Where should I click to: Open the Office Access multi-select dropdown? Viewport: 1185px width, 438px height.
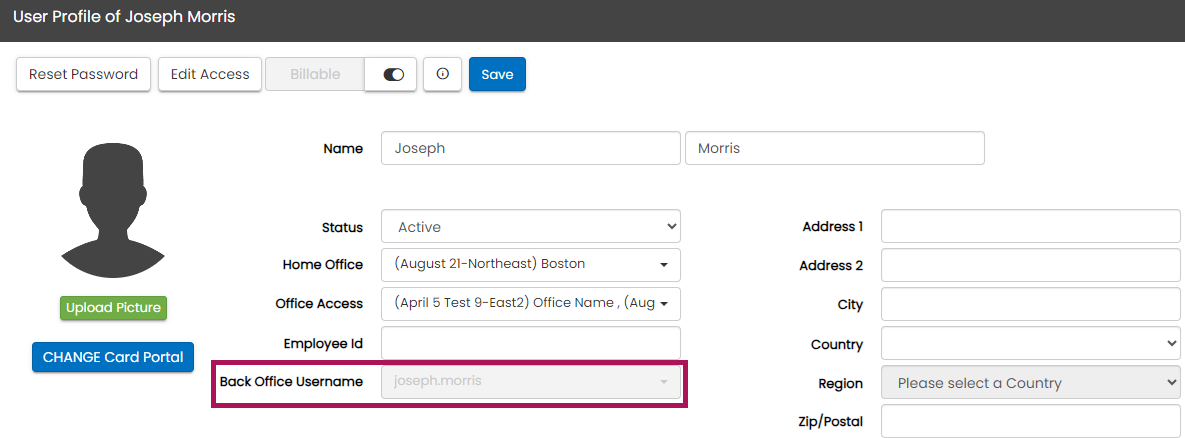(x=530, y=303)
